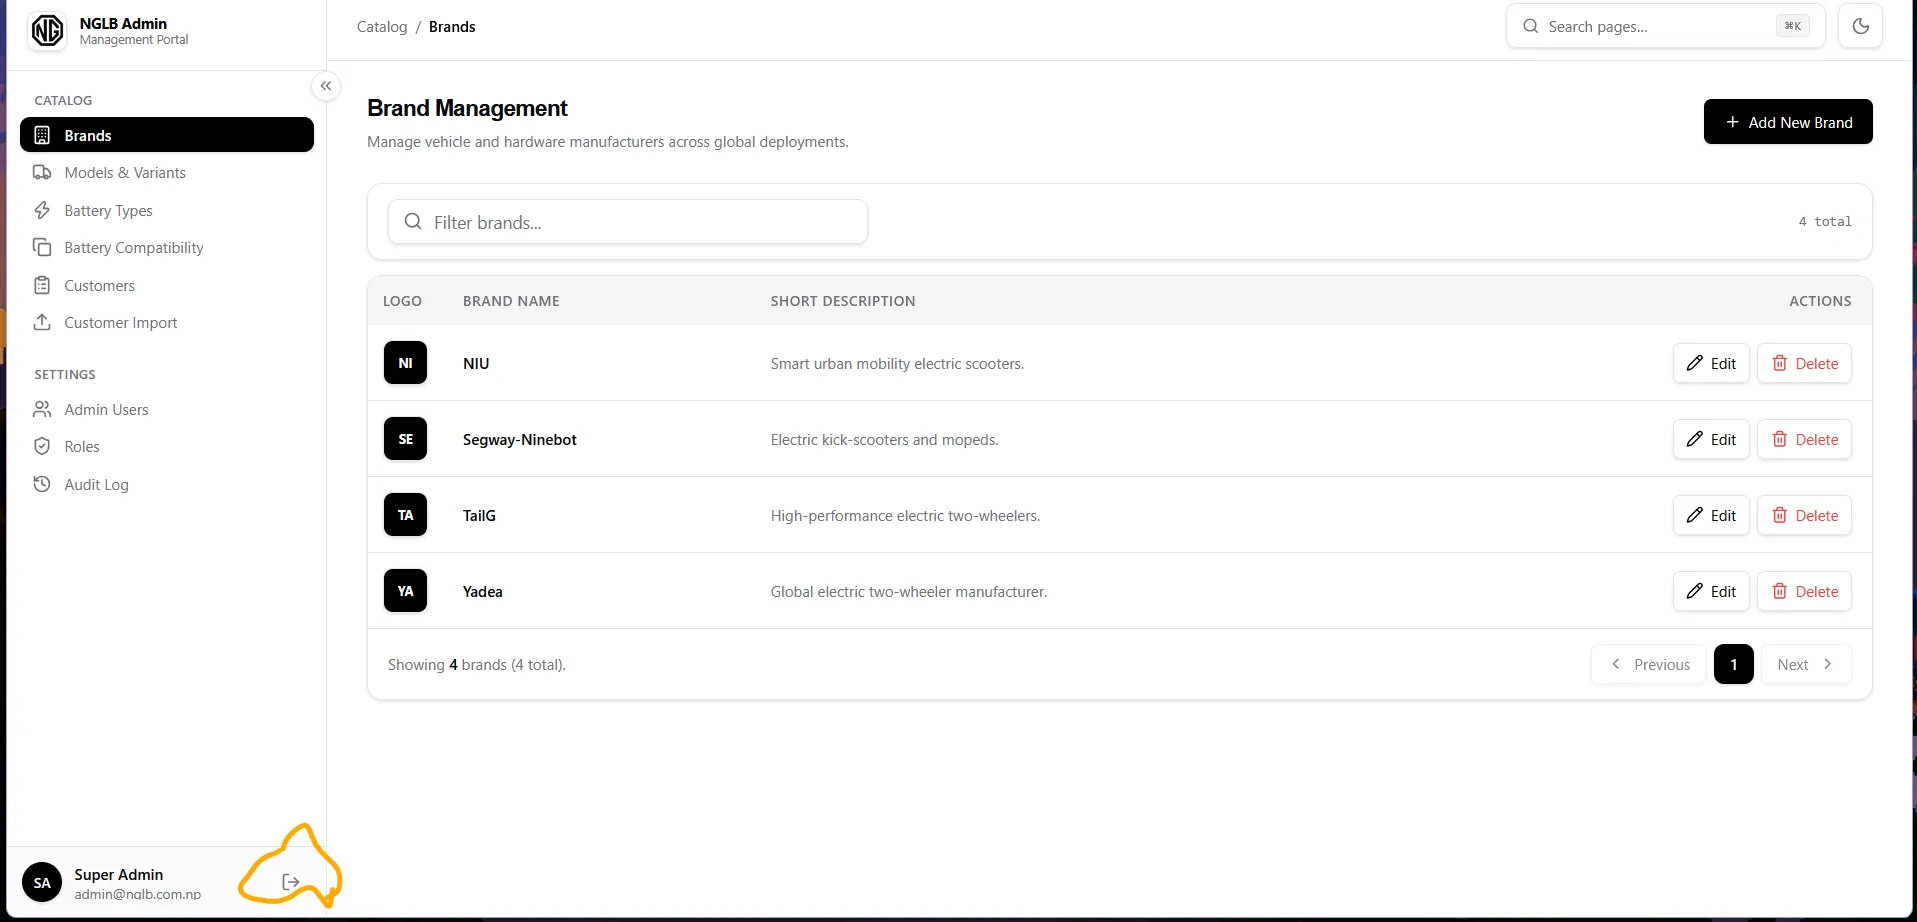Screen dimensions: 1917x922
Task: Click the Smart urban mobility description text
Action: [x=897, y=364]
